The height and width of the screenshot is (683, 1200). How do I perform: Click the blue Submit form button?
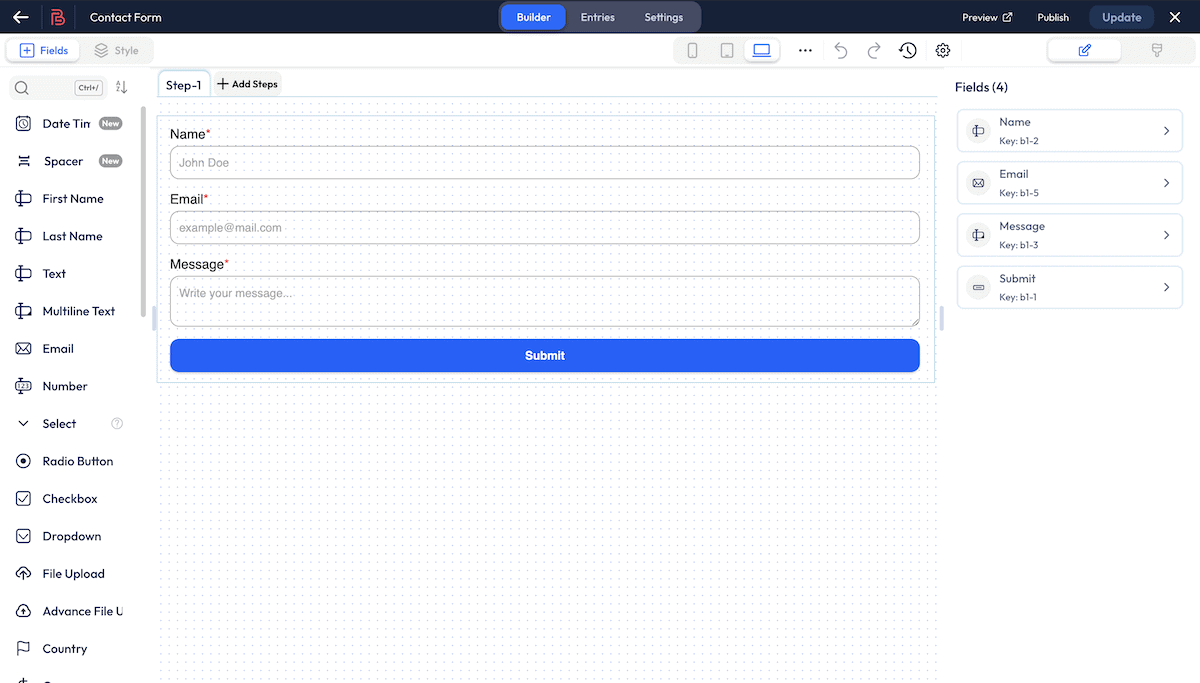coord(545,355)
